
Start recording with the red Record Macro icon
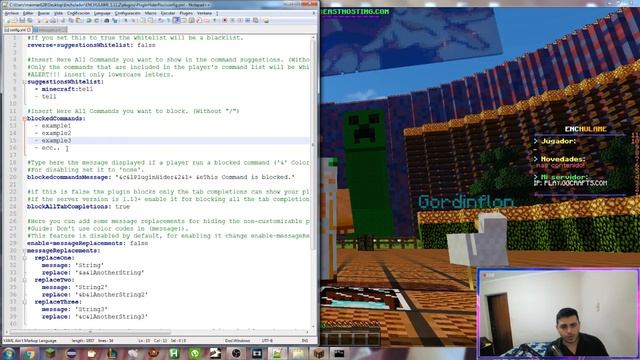click(x=224, y=20)
